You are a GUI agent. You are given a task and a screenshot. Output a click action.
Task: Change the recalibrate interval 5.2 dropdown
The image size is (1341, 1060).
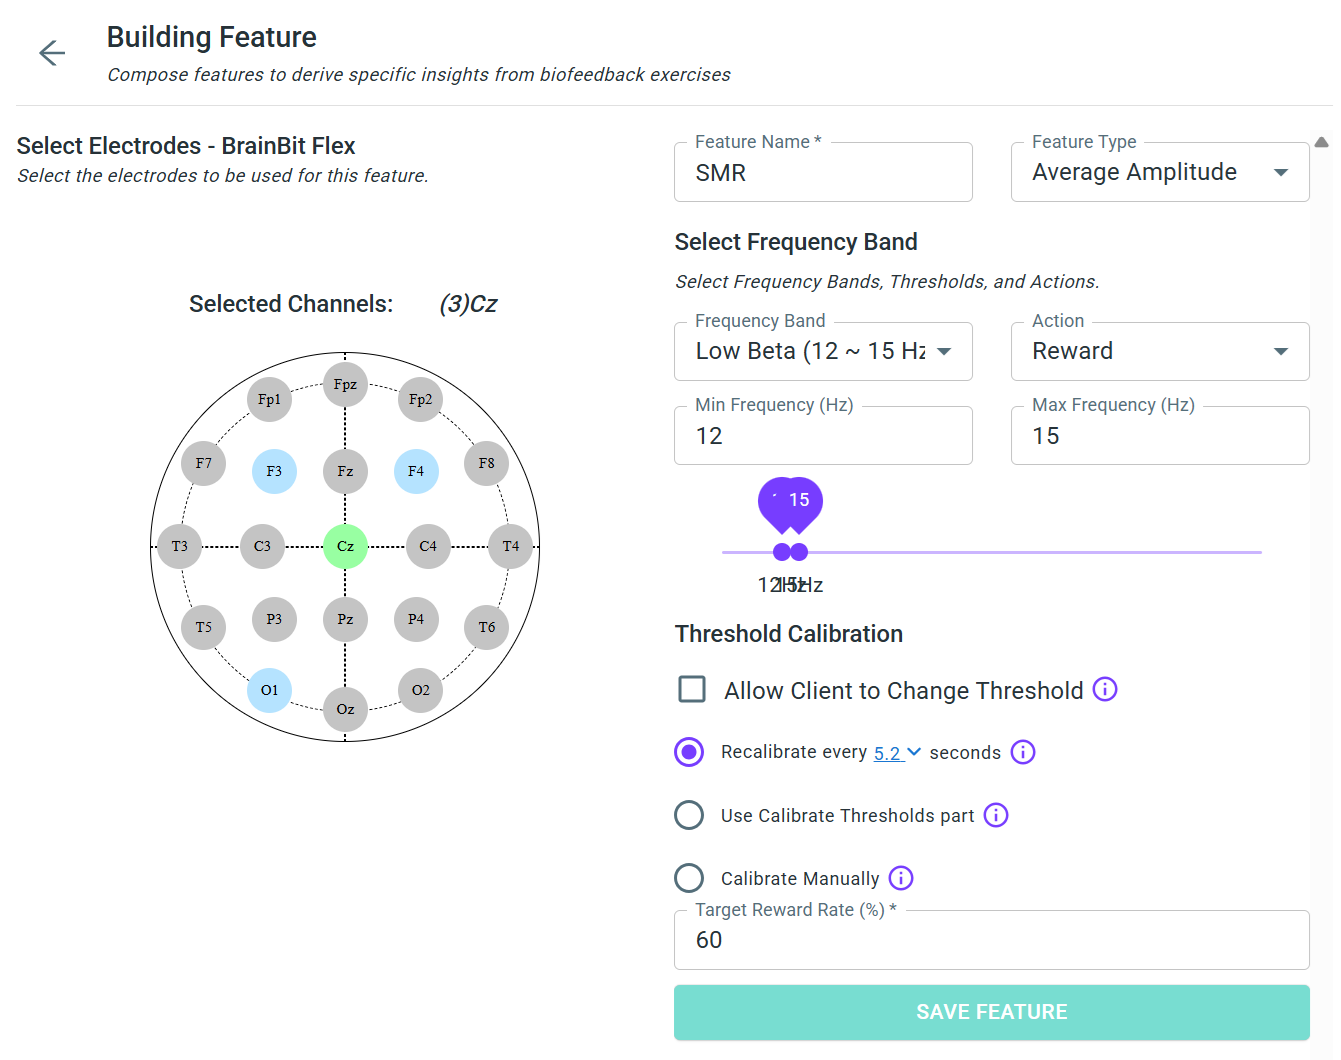coord(897,753)
